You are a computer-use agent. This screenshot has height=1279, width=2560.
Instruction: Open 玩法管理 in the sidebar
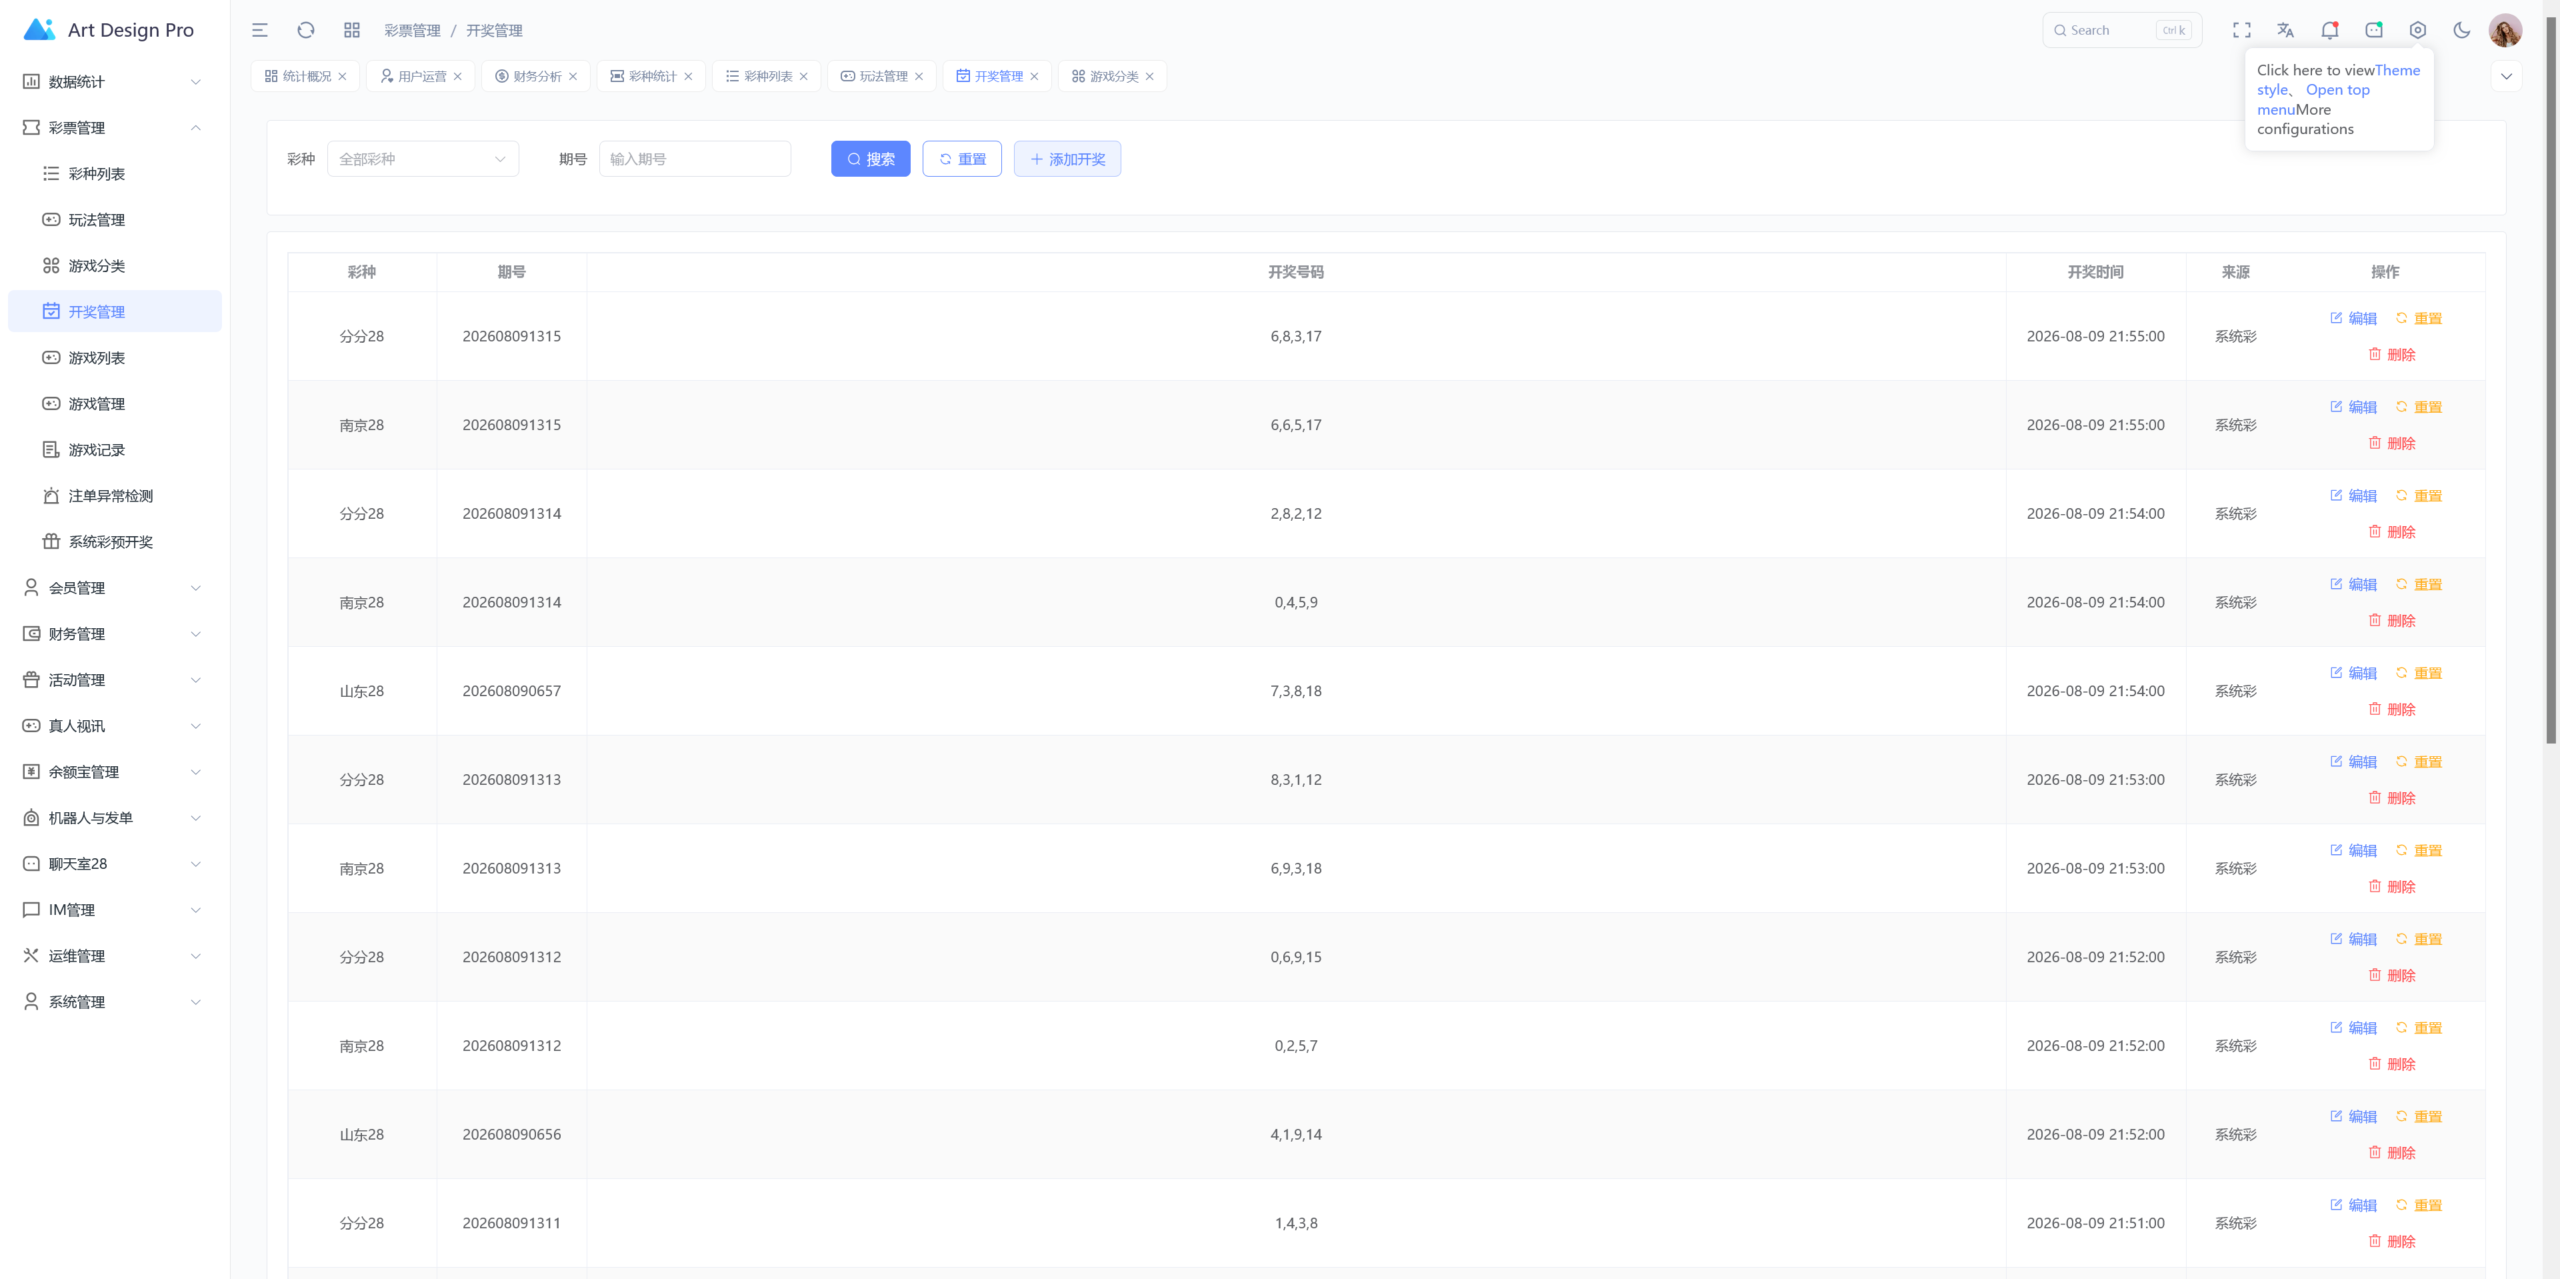click(x=115, y=220)
